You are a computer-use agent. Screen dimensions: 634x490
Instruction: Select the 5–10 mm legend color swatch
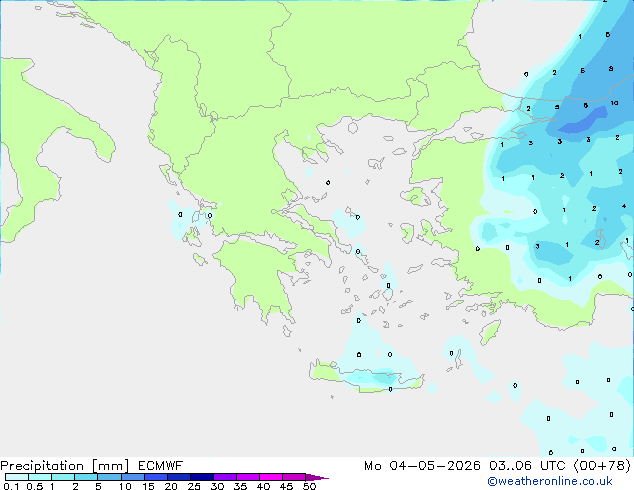tap(109, 477)
